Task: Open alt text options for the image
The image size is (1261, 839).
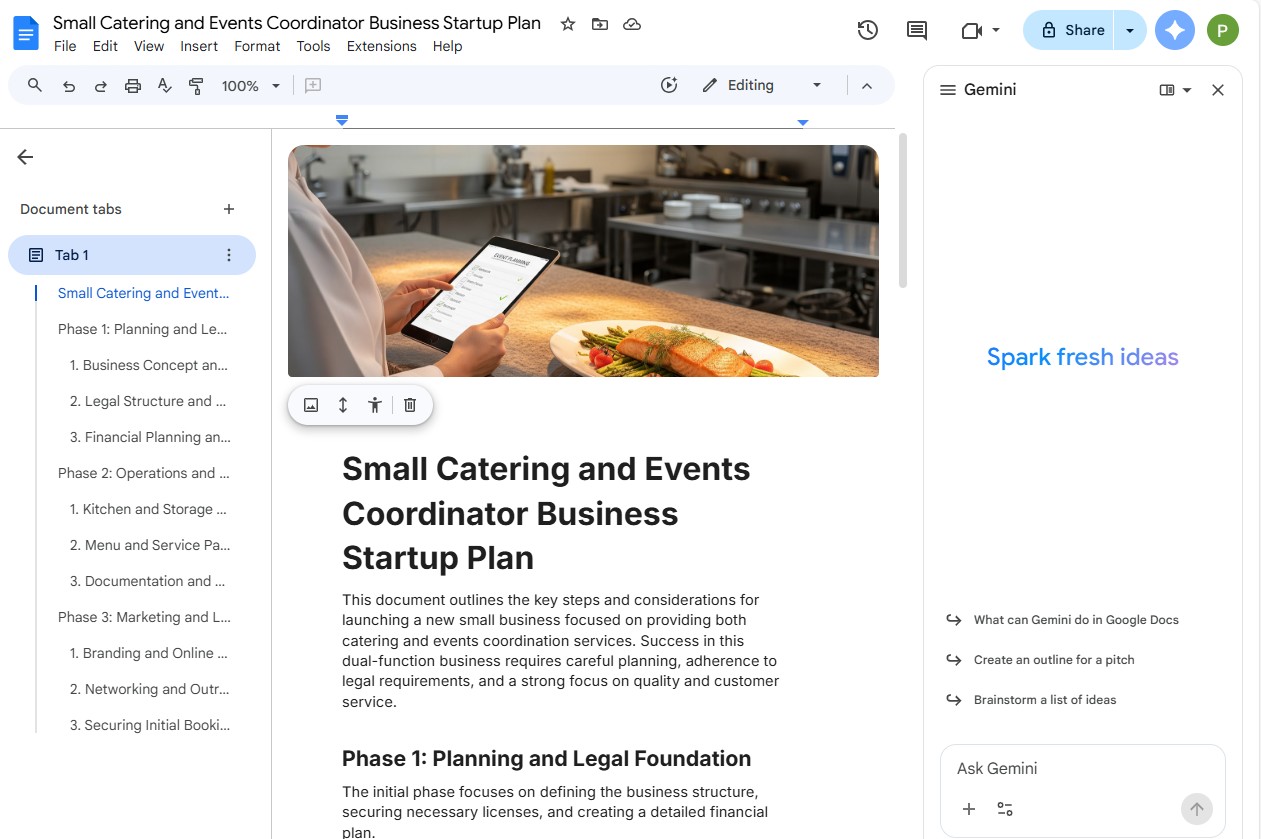Action: point(375,404)
